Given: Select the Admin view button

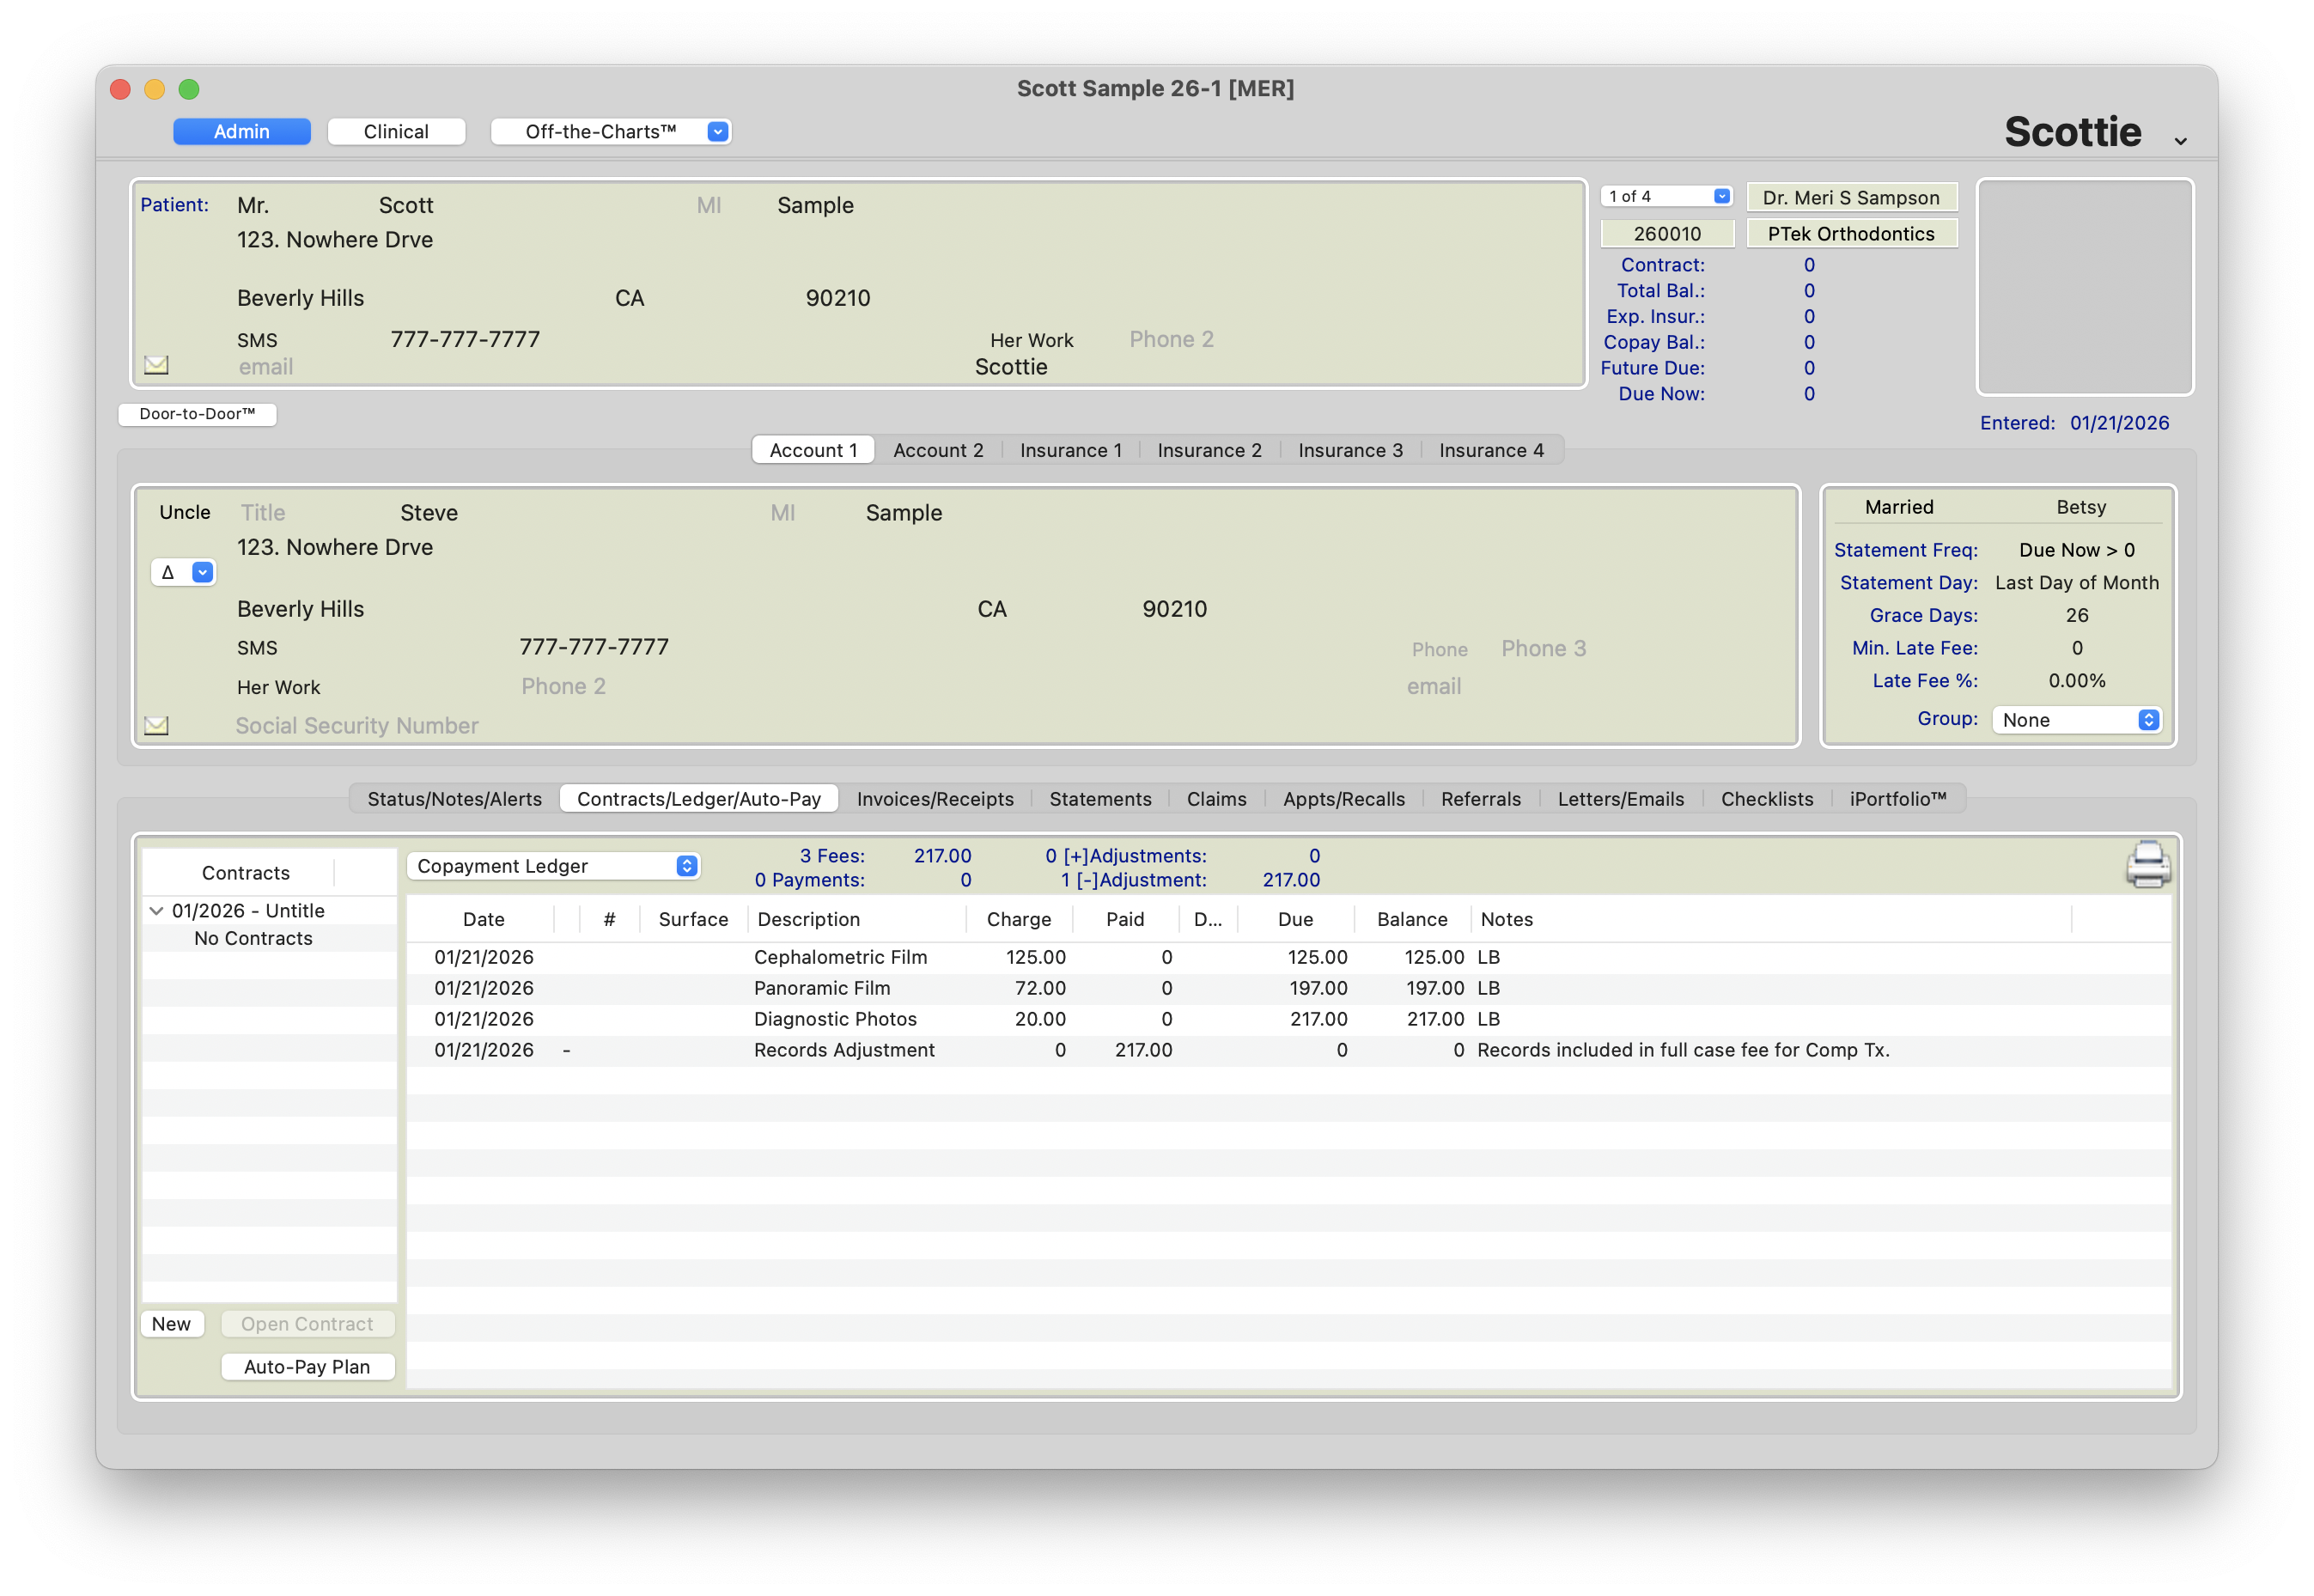Looking at the screenshot, I should (x=241, y=132).
